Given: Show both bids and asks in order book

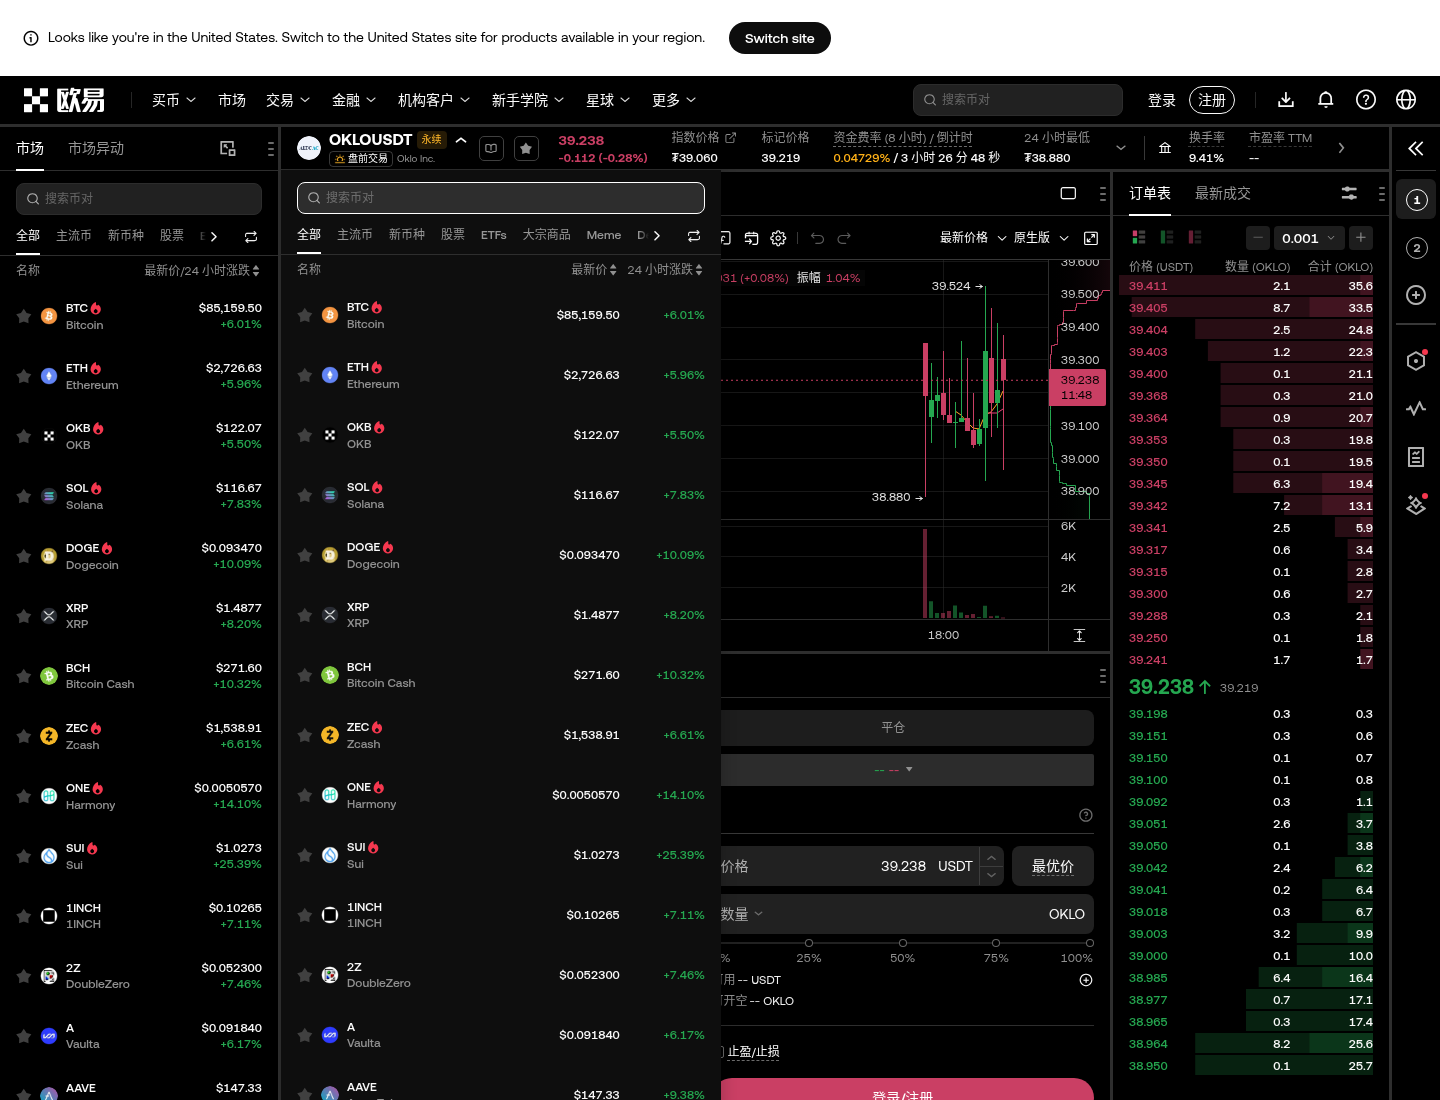Looking at the screenshot, I should (x=1138, y=237).
